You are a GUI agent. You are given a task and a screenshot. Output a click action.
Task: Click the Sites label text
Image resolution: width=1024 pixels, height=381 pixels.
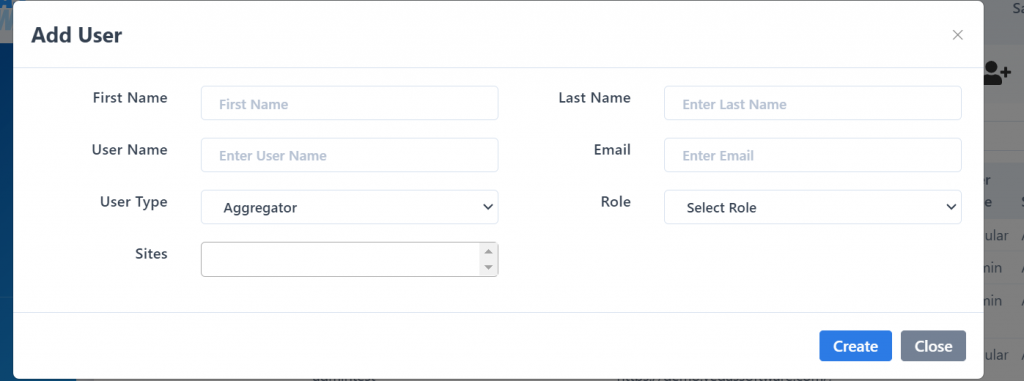(152, 254)
